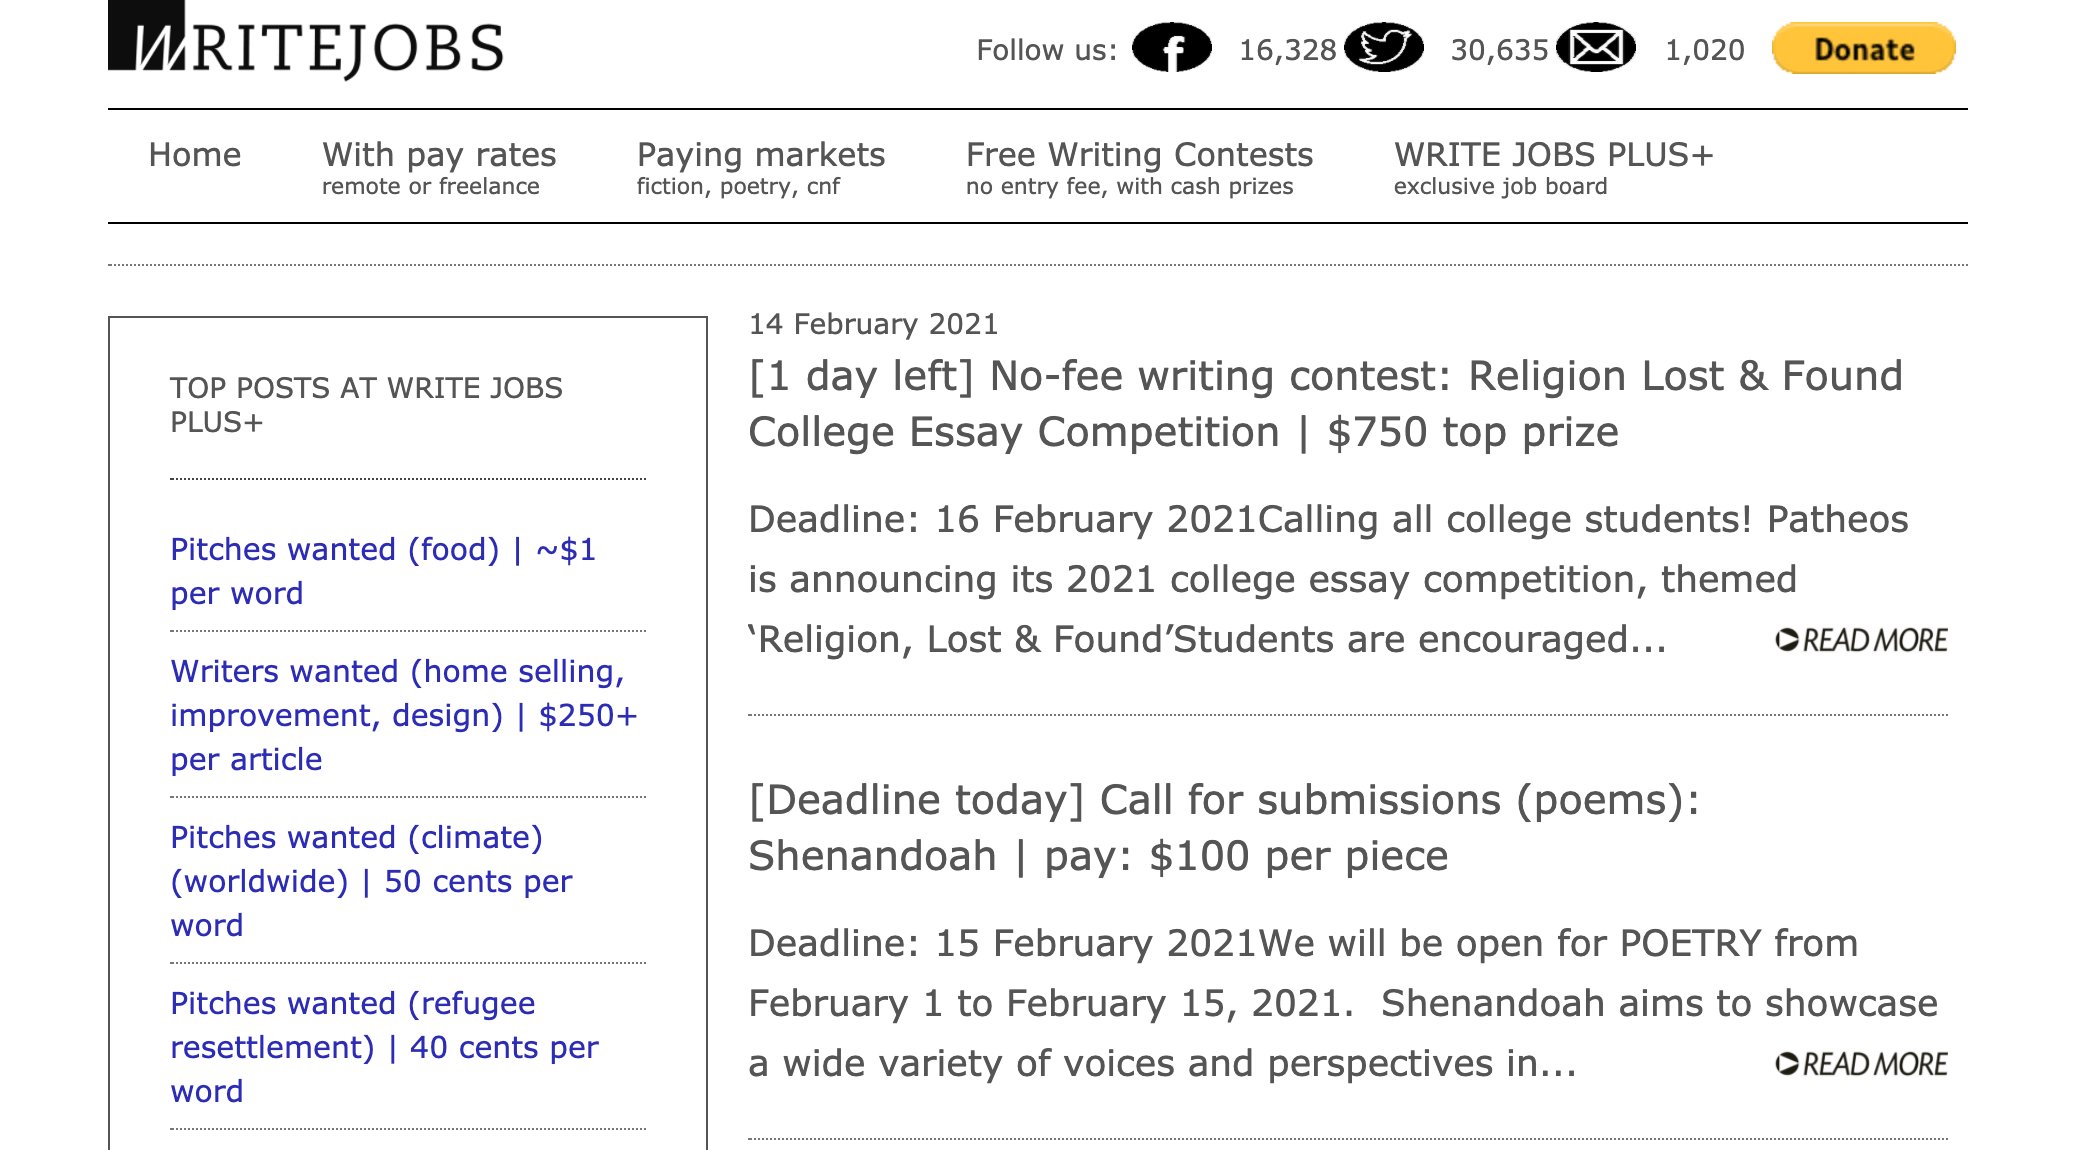Click READ MORE arrow on Religion essay post
Viewport: 2082px width, 1150px height.
pos(1862,640)
